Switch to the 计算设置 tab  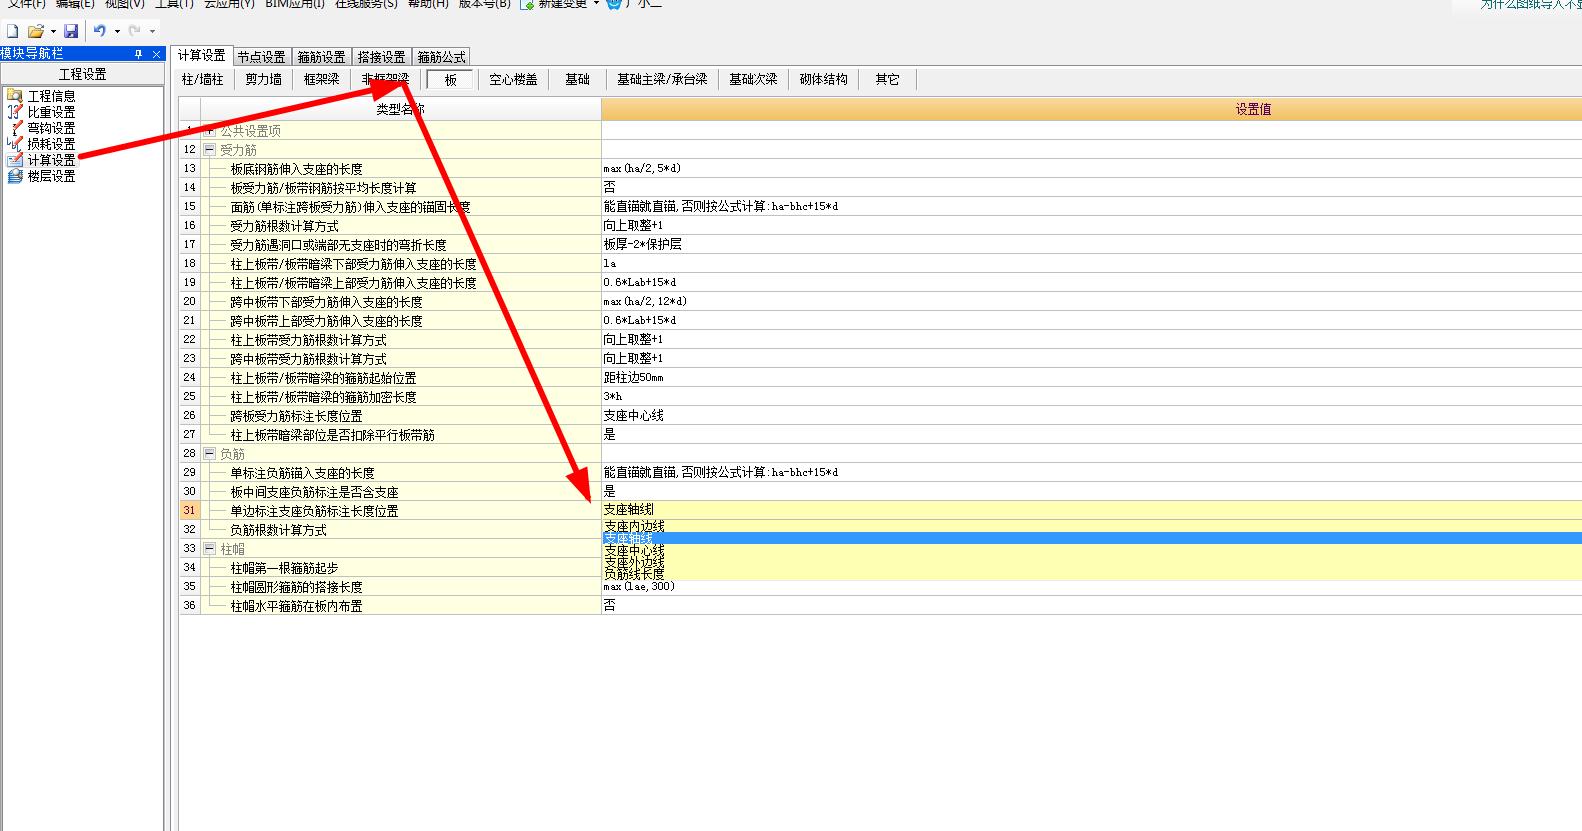click(x=202, y=56)
